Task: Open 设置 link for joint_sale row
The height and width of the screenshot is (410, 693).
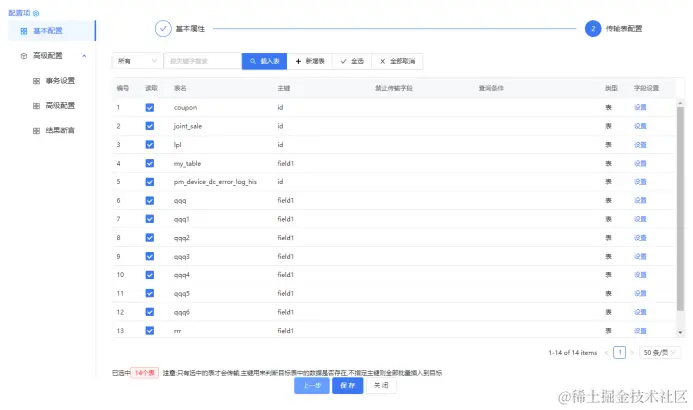Action: pyautogui.click(x=640, y=126)
